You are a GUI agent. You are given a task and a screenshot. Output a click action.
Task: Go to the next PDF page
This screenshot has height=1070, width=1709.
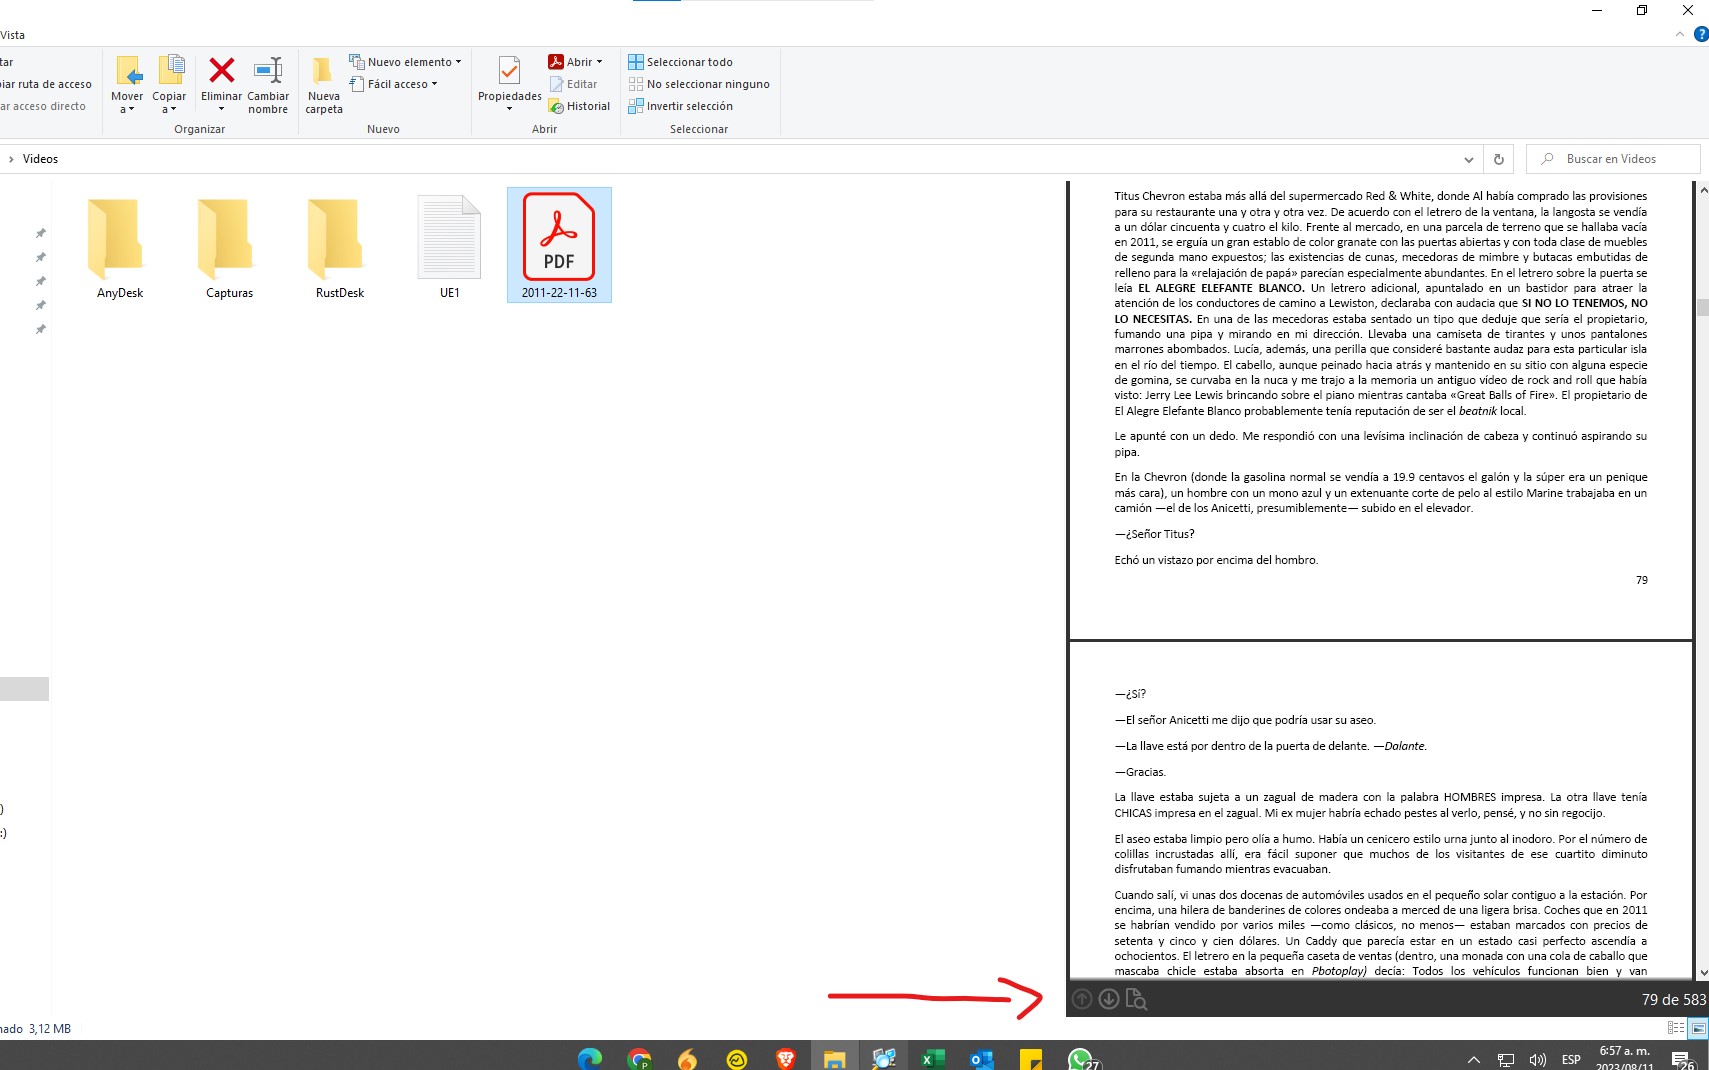1109,999
